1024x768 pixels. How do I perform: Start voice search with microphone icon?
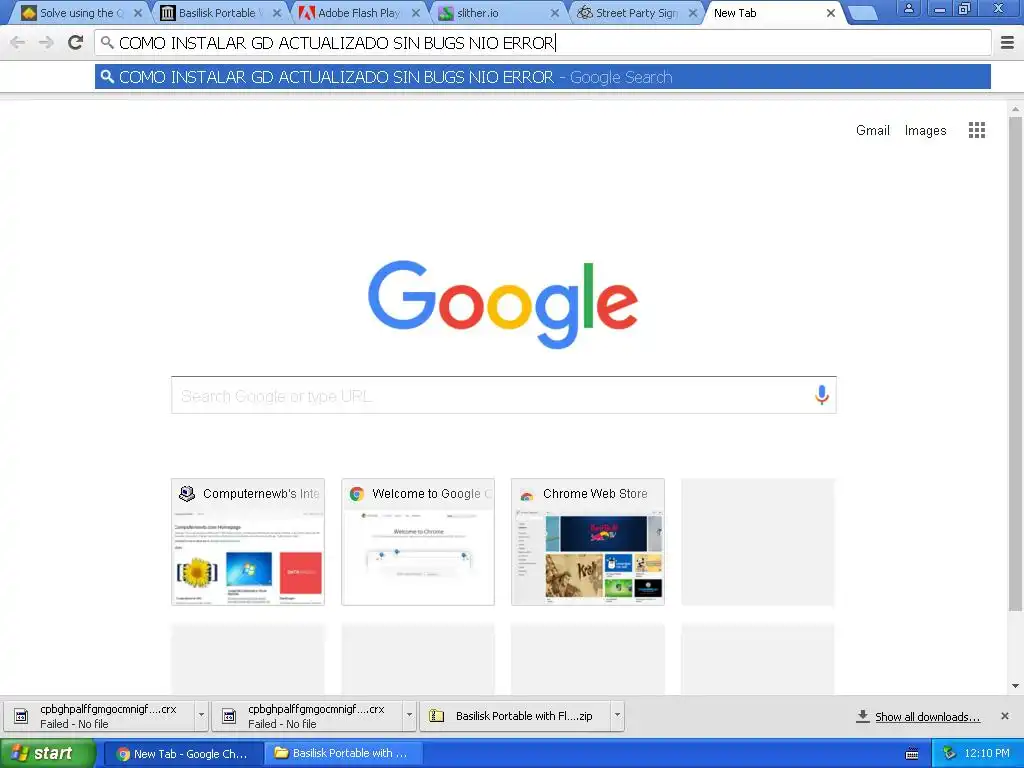tap(822, 395)
